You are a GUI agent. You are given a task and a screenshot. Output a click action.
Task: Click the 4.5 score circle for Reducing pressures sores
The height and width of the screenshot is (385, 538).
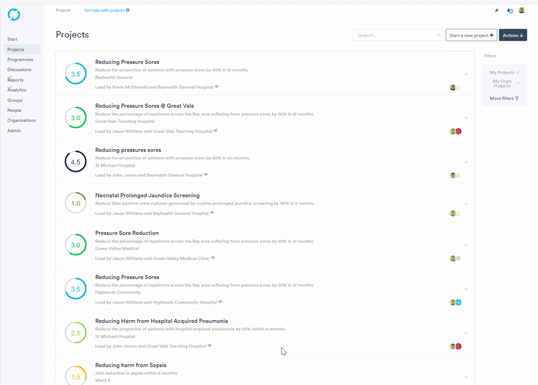coord(75,162)
